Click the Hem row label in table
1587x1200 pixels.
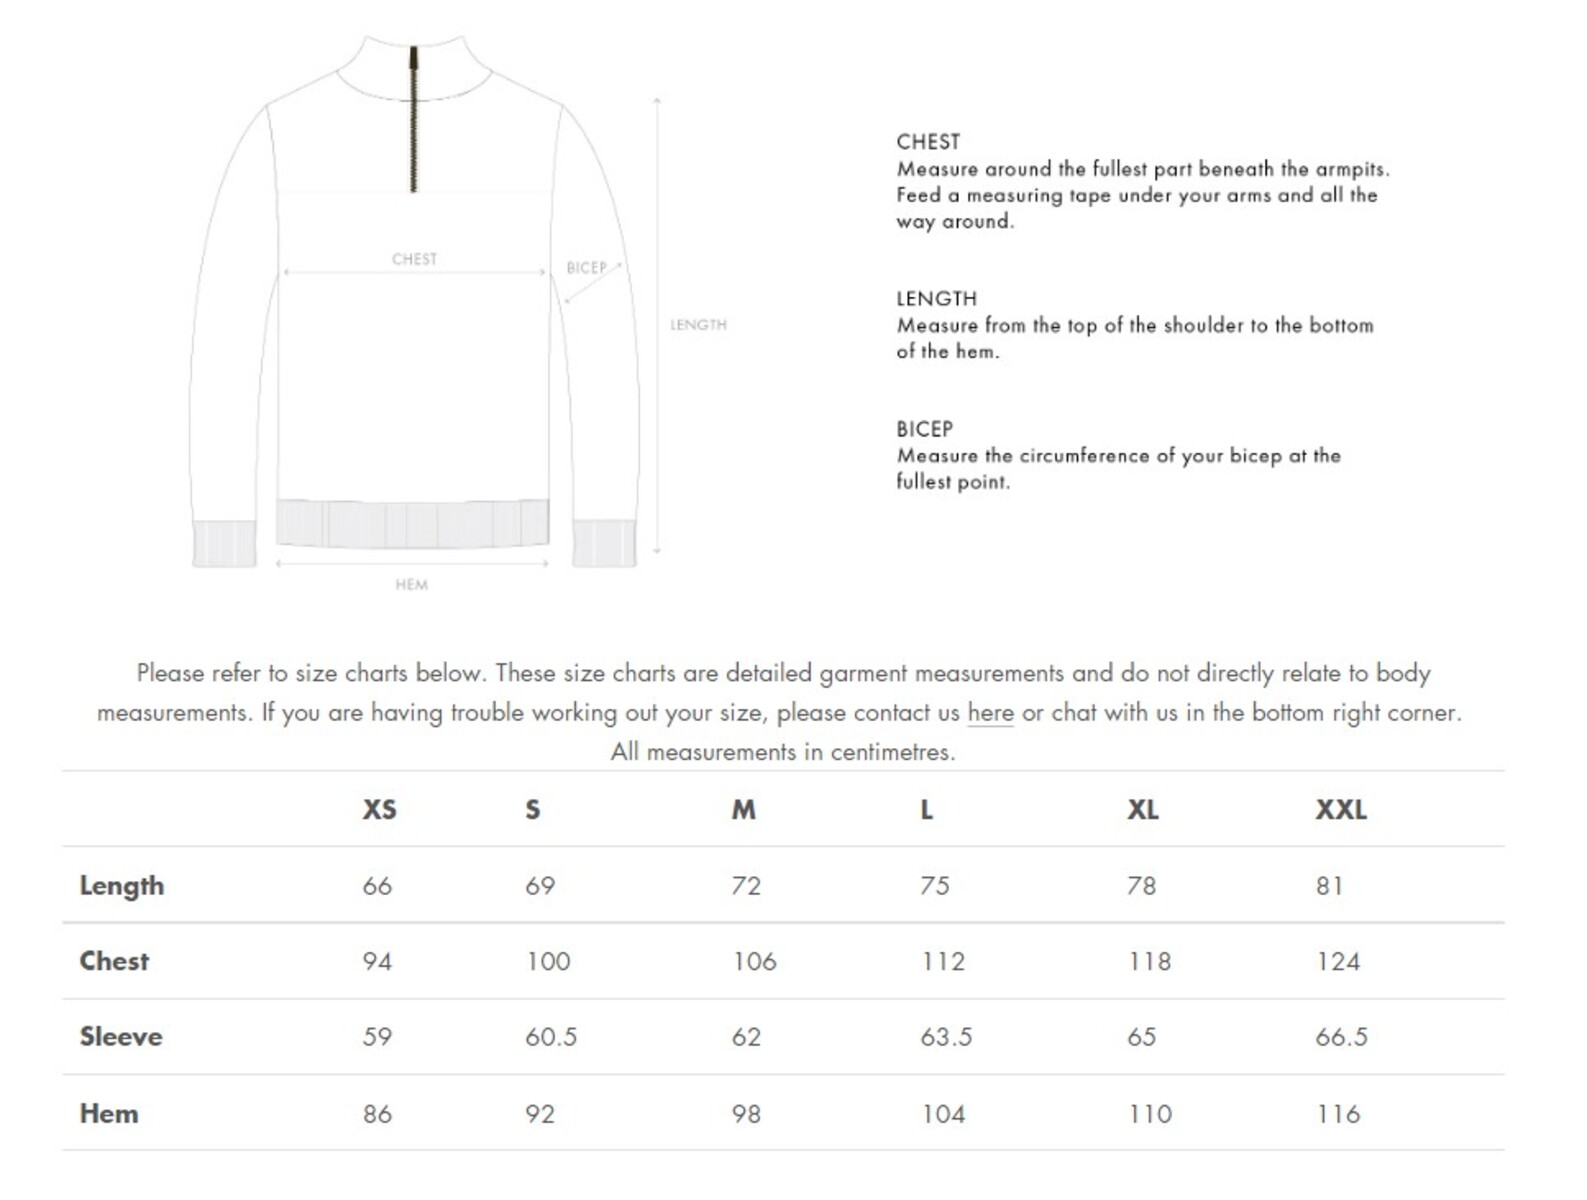tap(109, 1113)
